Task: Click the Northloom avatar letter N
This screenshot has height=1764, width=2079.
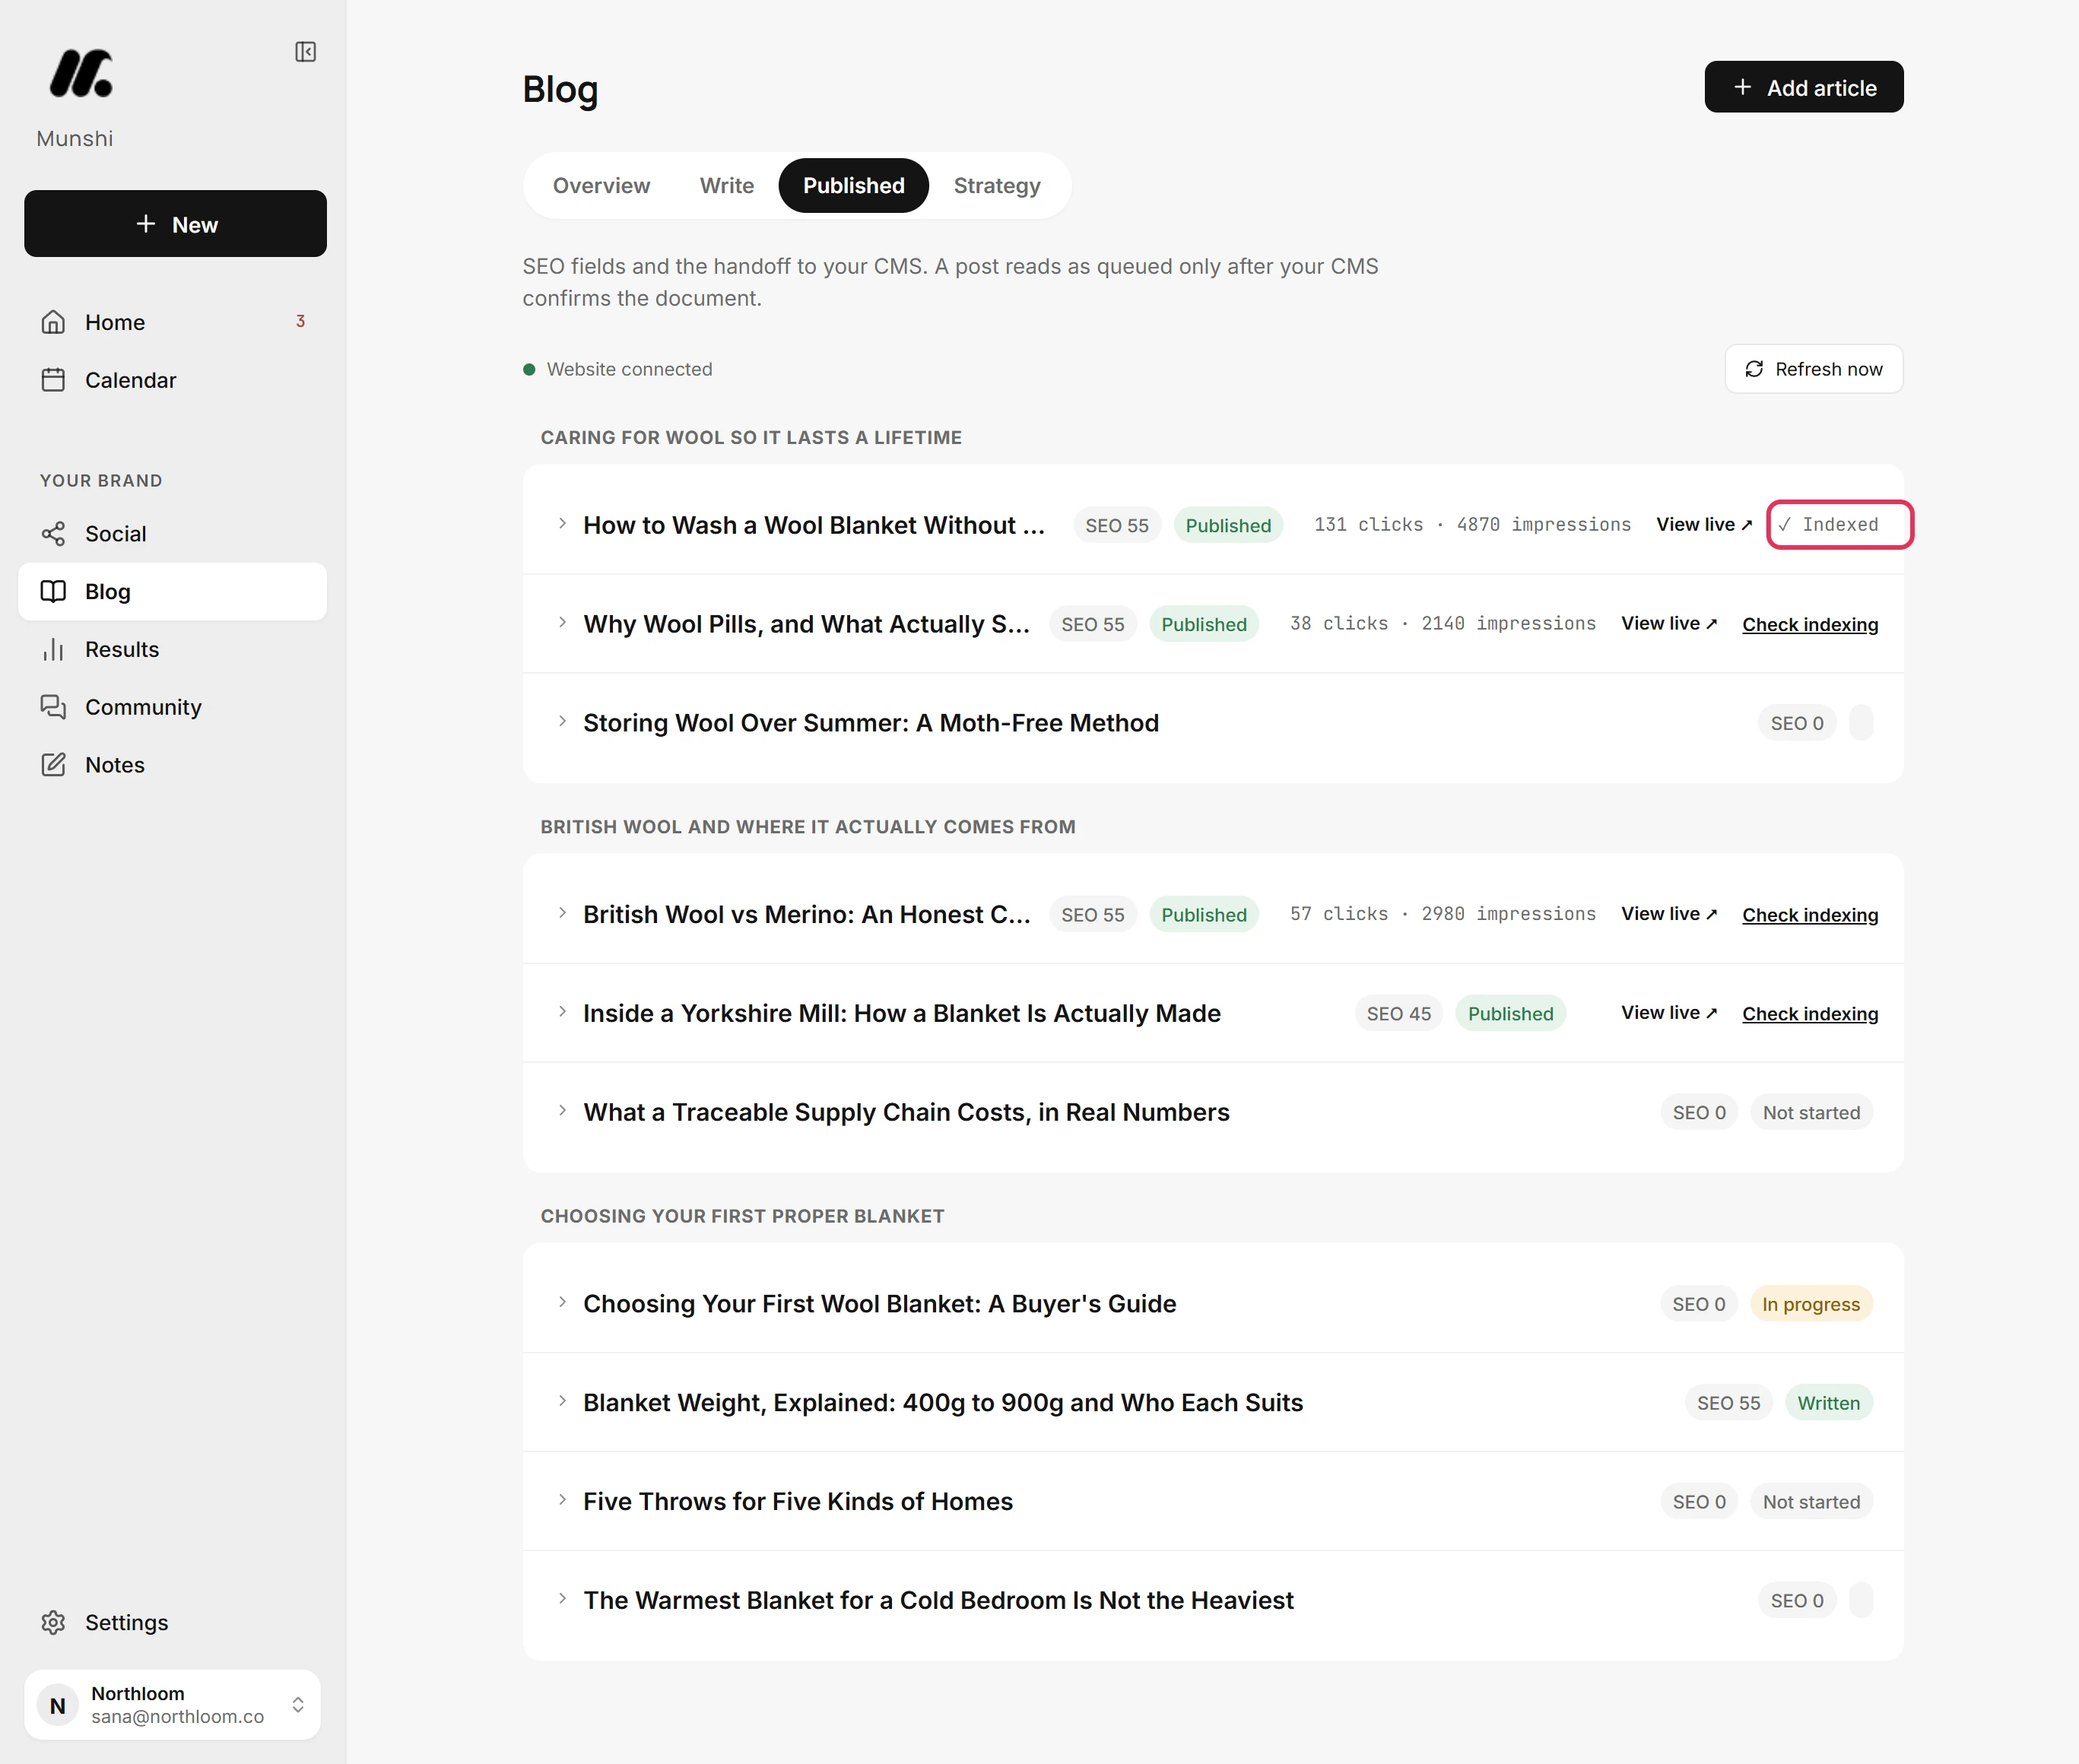Action: point(58,1706)
